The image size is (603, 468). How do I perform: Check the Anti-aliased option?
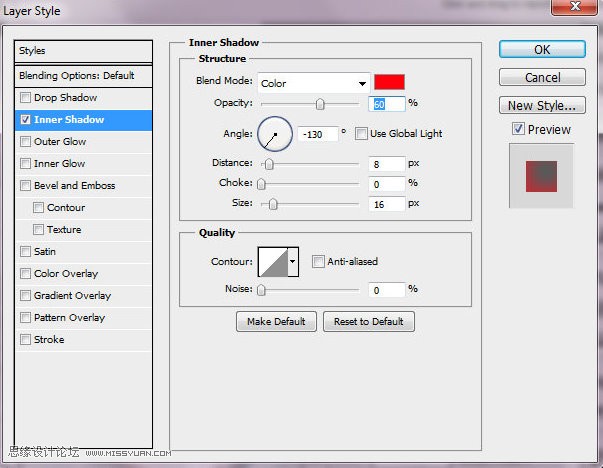point(318,261)
